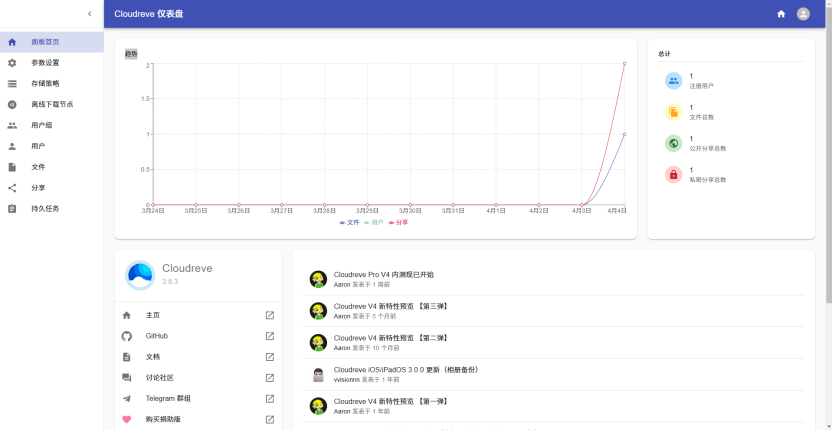
Task: Click the 文件 file icon in the sidebar
Action: (x=12, y=167)
